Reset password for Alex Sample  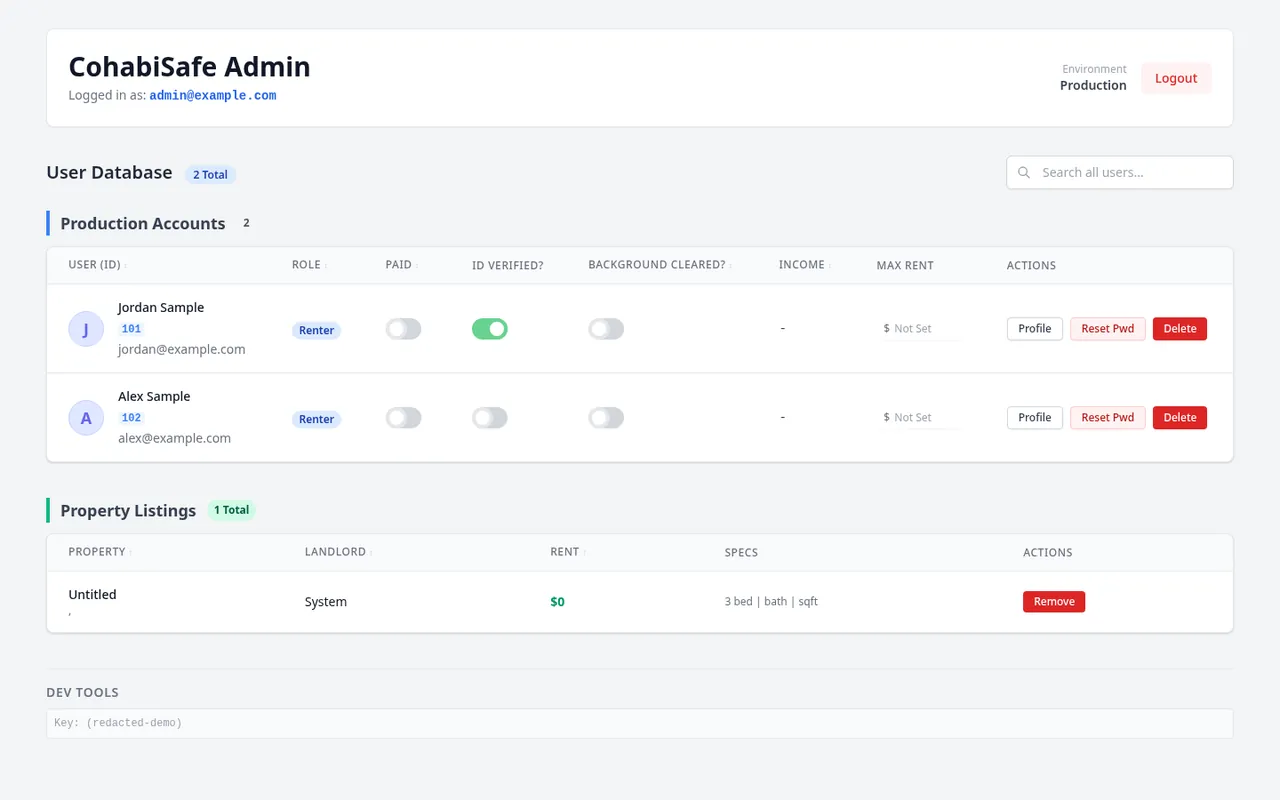pyautogui.click(x=1108, y=418)
